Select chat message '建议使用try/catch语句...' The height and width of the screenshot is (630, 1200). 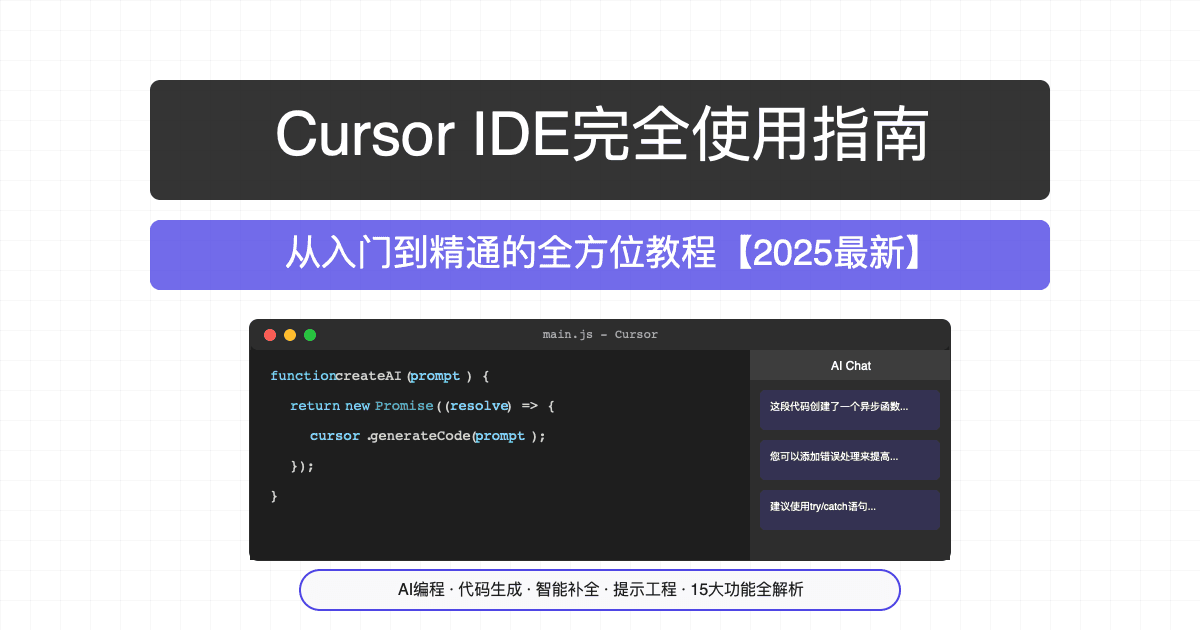(850, 510)
